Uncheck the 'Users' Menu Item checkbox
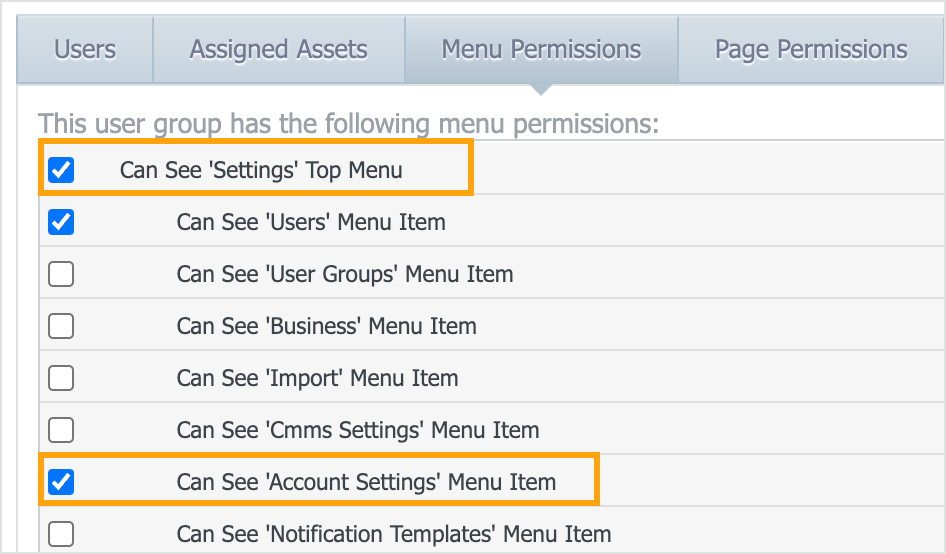 click(x=62, y=222)
